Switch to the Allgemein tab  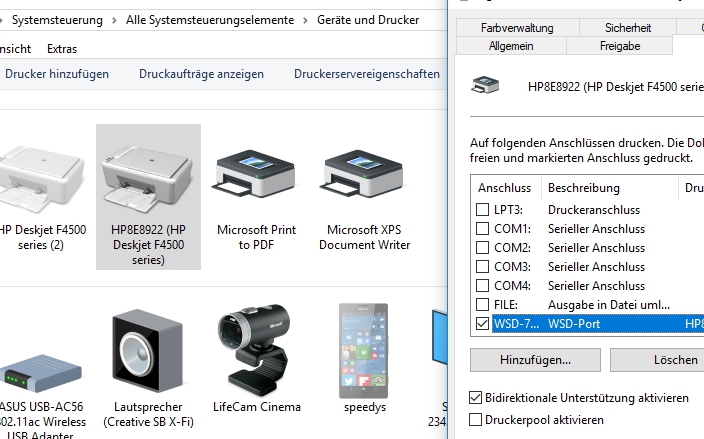pyautogui.click(x=511, y=46)
